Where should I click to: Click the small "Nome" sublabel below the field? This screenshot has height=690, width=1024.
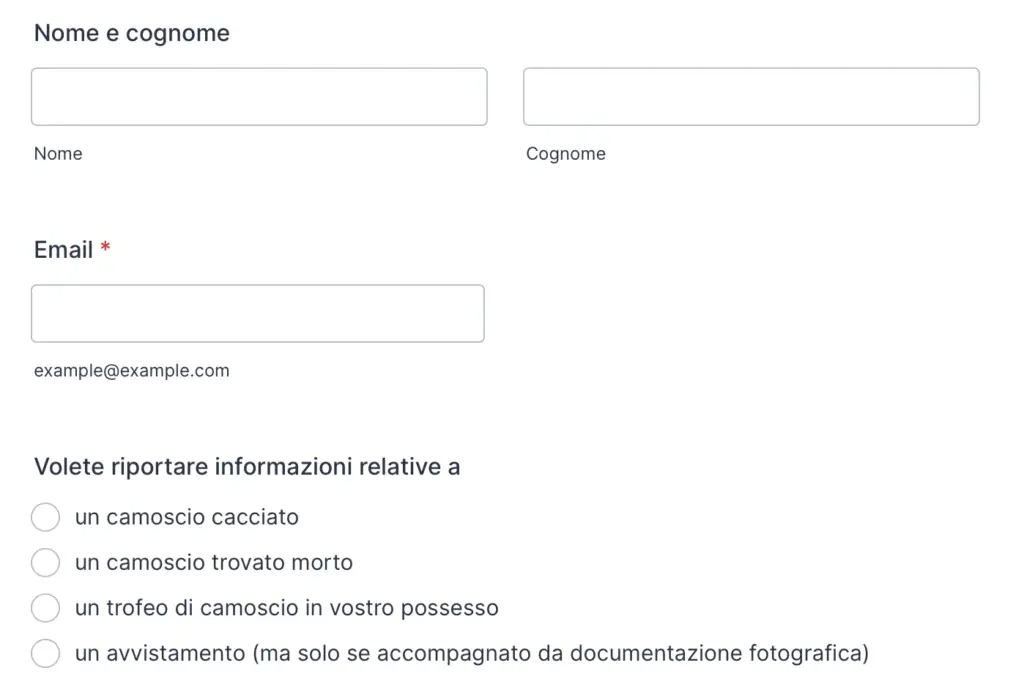point(58,154)
